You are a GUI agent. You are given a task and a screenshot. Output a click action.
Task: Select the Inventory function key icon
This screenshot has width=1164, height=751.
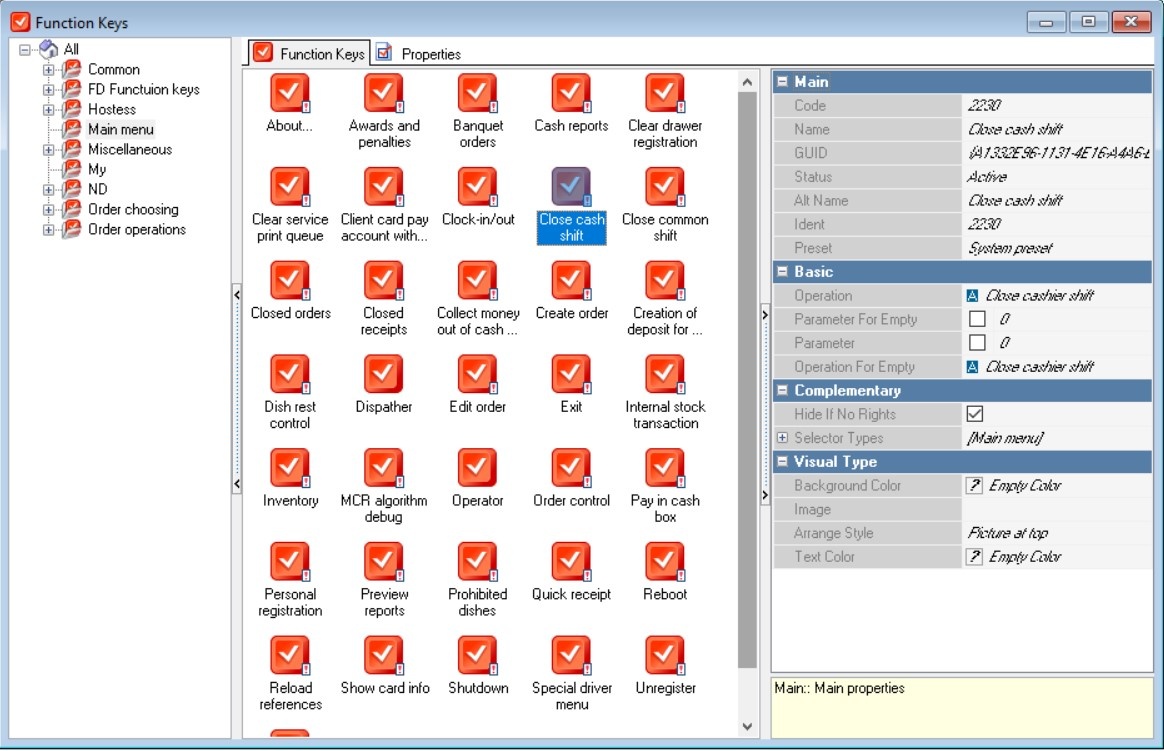pyautogui.click(x=290, y=469)
